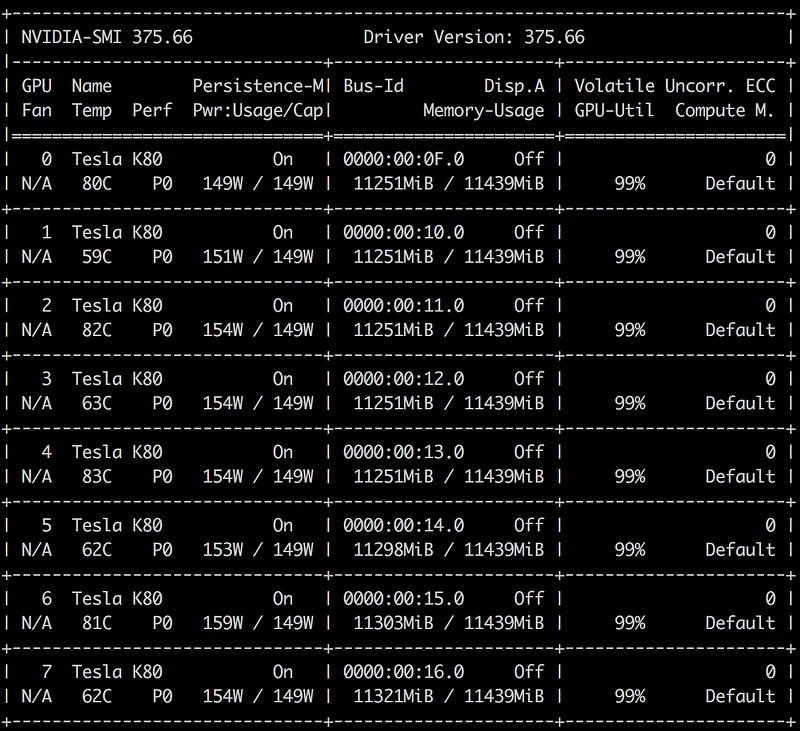
Task: Select the "Bus-Id" column header
Action: point(373,86)
